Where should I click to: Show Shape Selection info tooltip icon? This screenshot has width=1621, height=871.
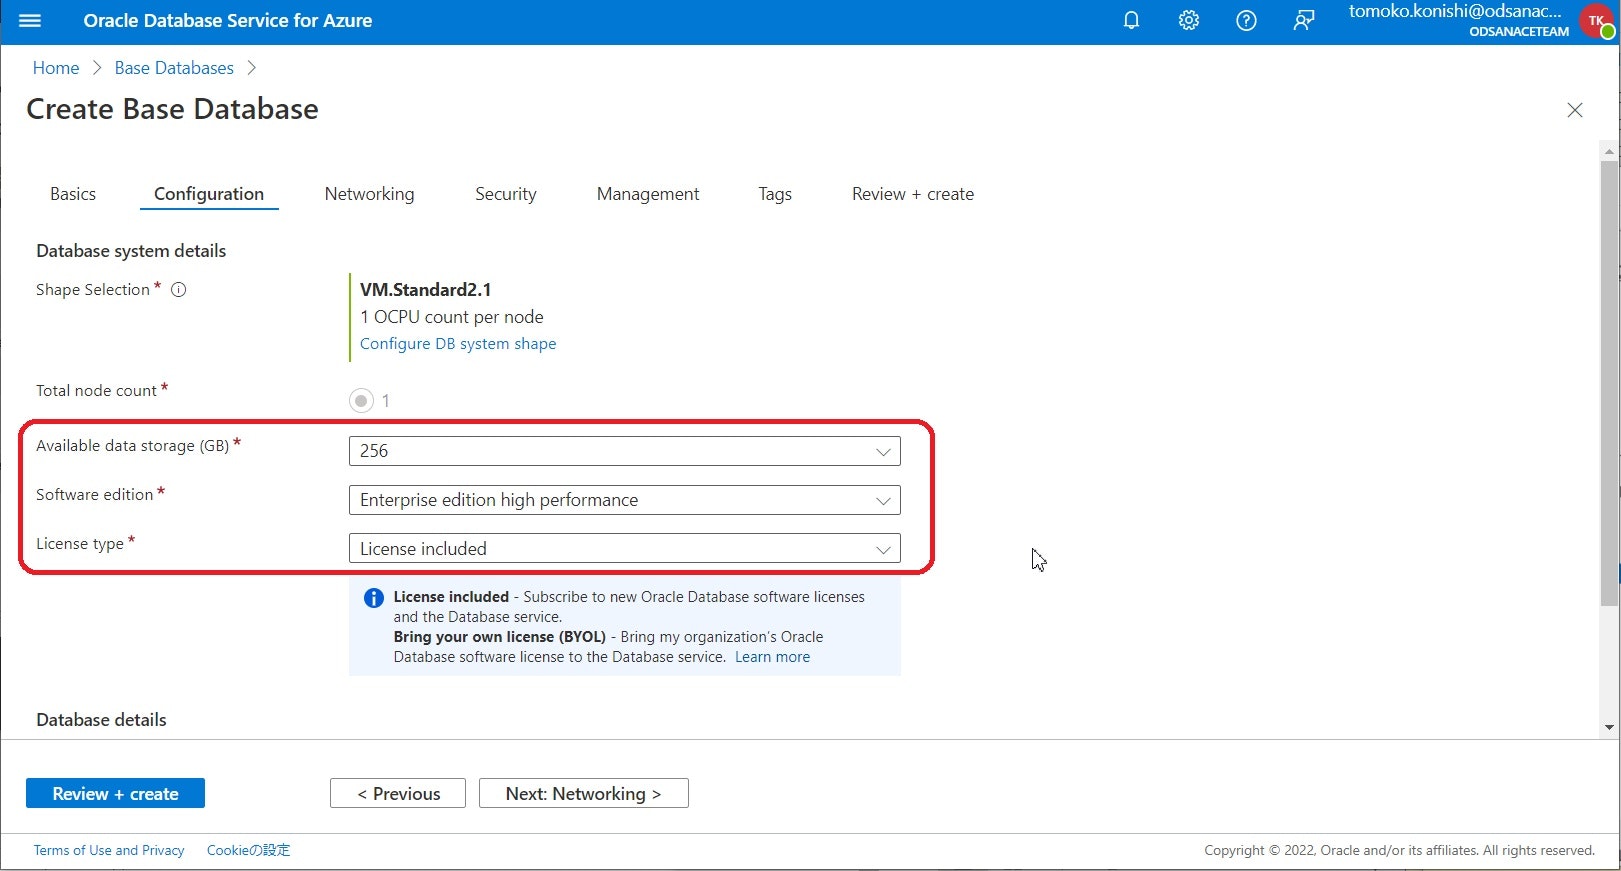[179, 290]
